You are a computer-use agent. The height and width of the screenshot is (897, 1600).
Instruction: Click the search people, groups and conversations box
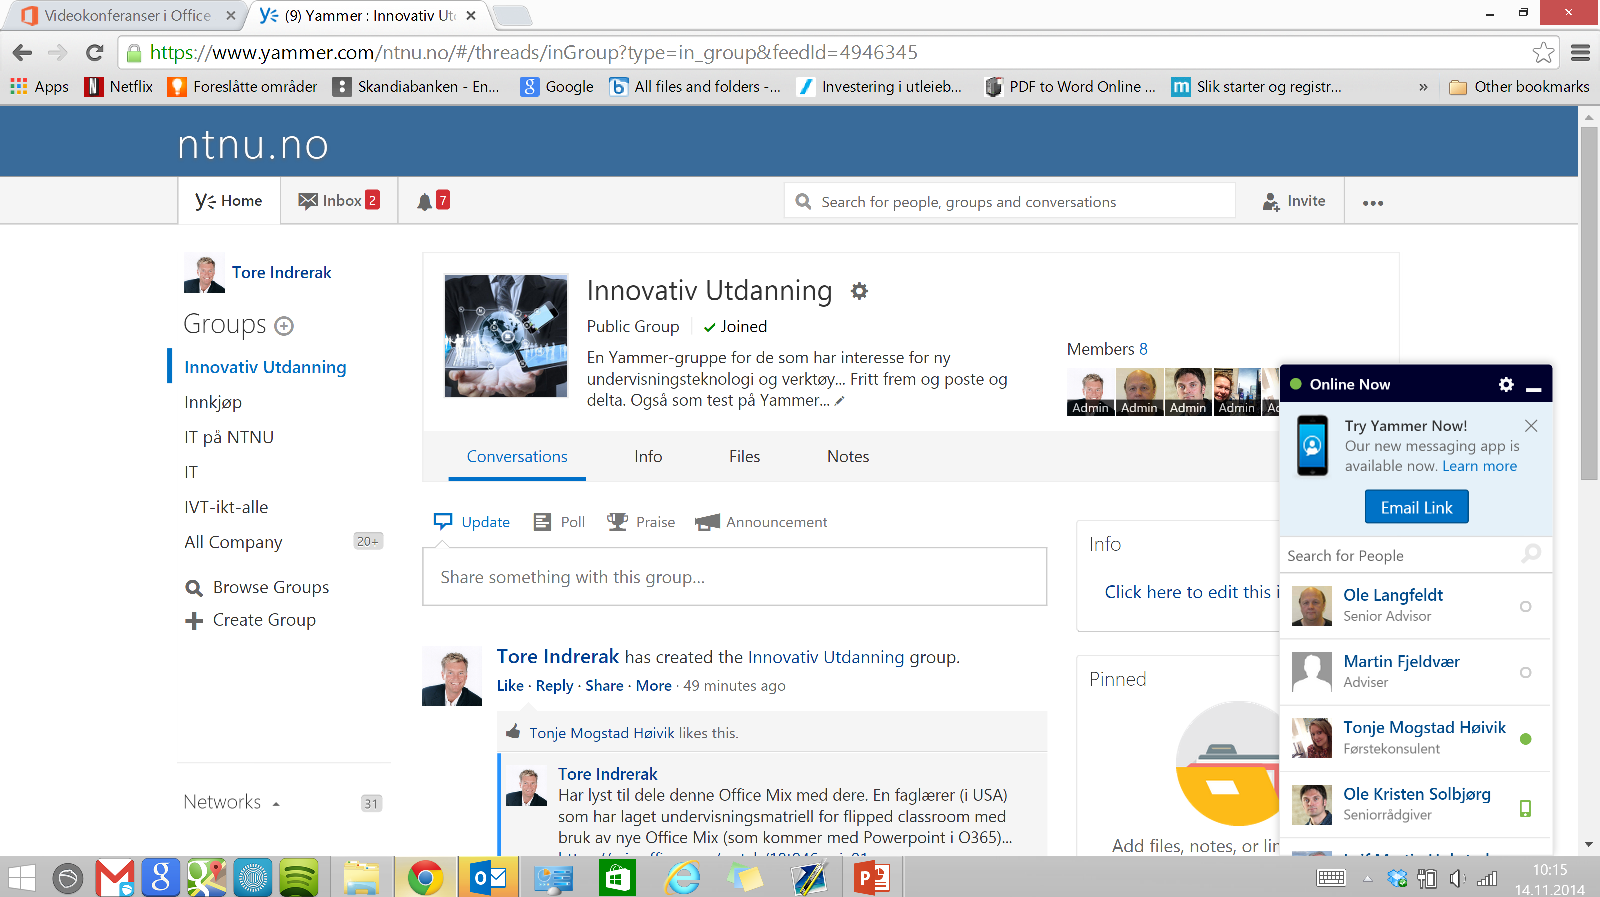[x=1010, y=201]
